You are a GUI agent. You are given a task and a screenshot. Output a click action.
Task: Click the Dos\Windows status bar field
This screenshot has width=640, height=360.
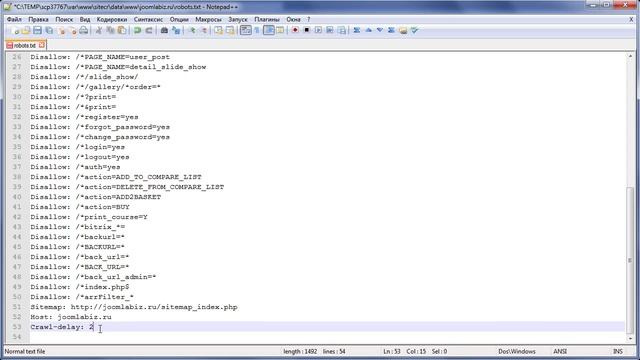click(x=517, y=351)
